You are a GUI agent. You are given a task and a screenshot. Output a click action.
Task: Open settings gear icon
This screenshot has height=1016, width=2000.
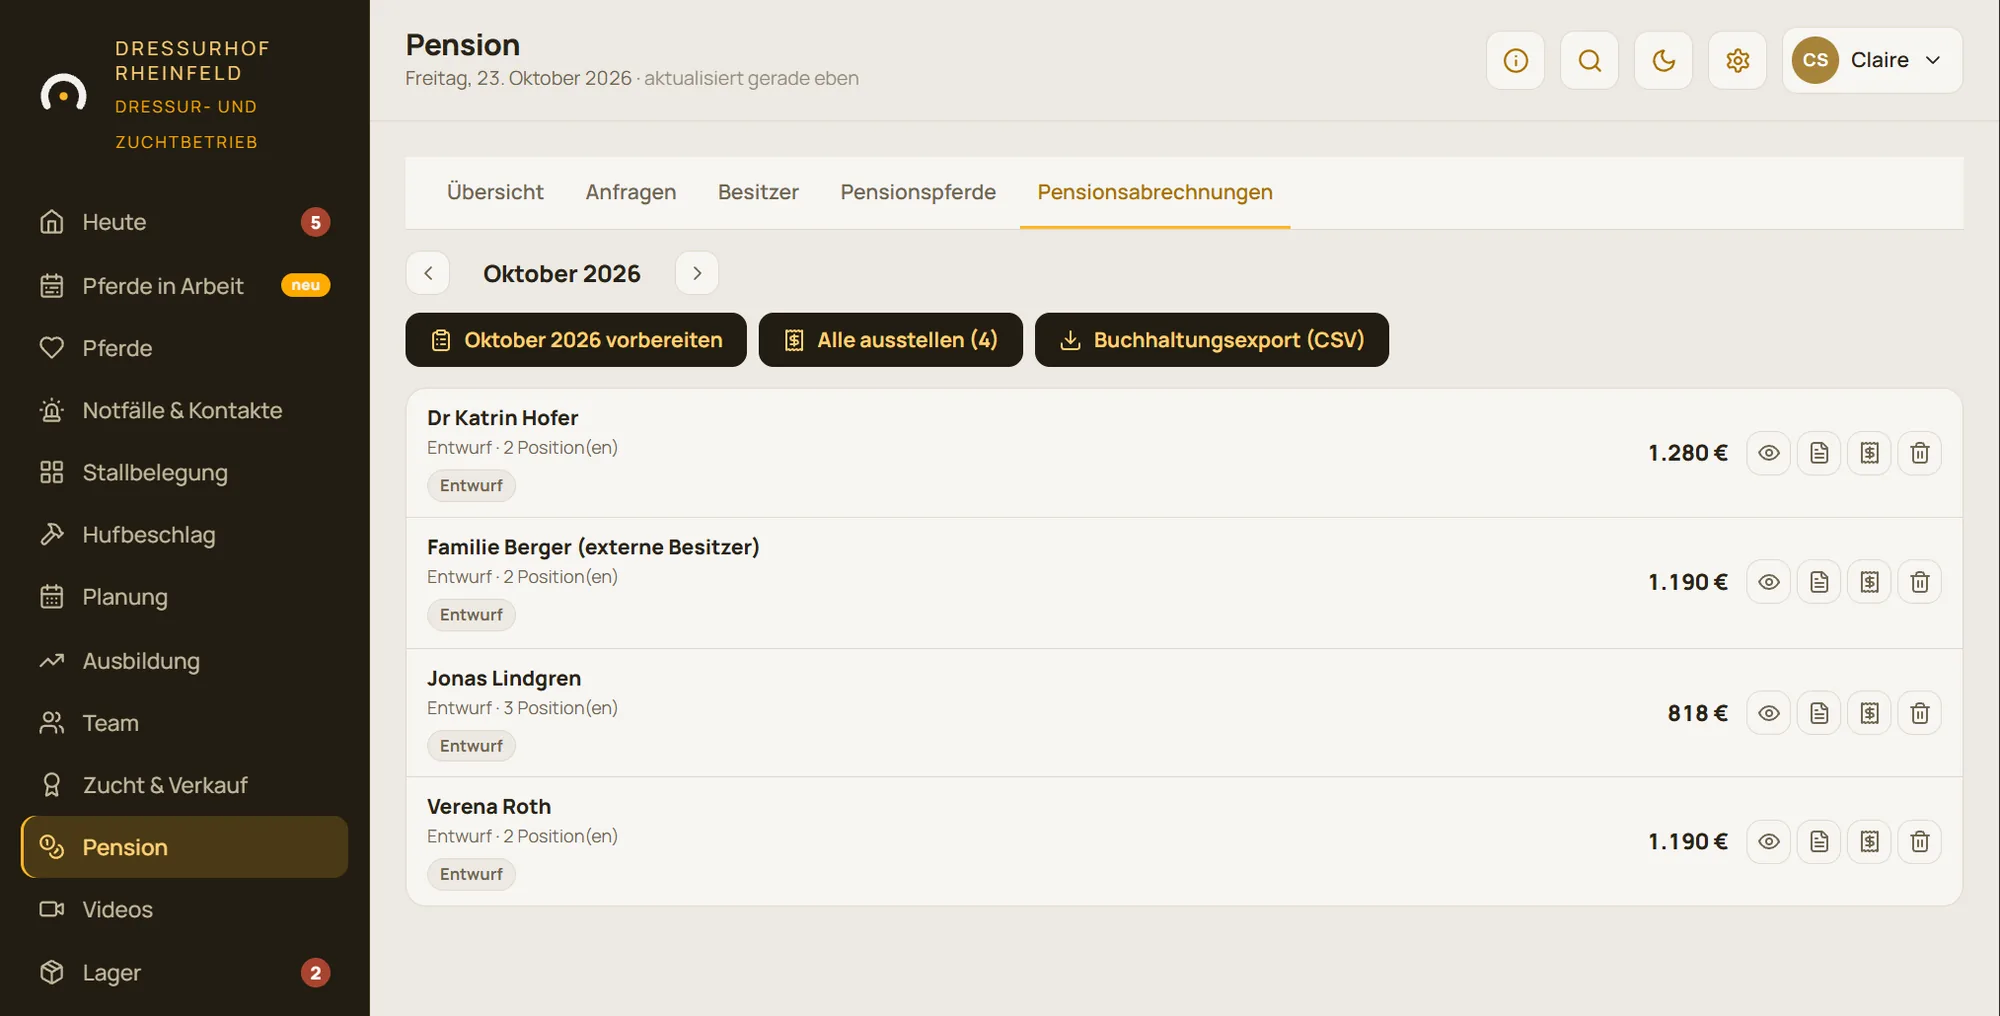(x=1737, y=60)
